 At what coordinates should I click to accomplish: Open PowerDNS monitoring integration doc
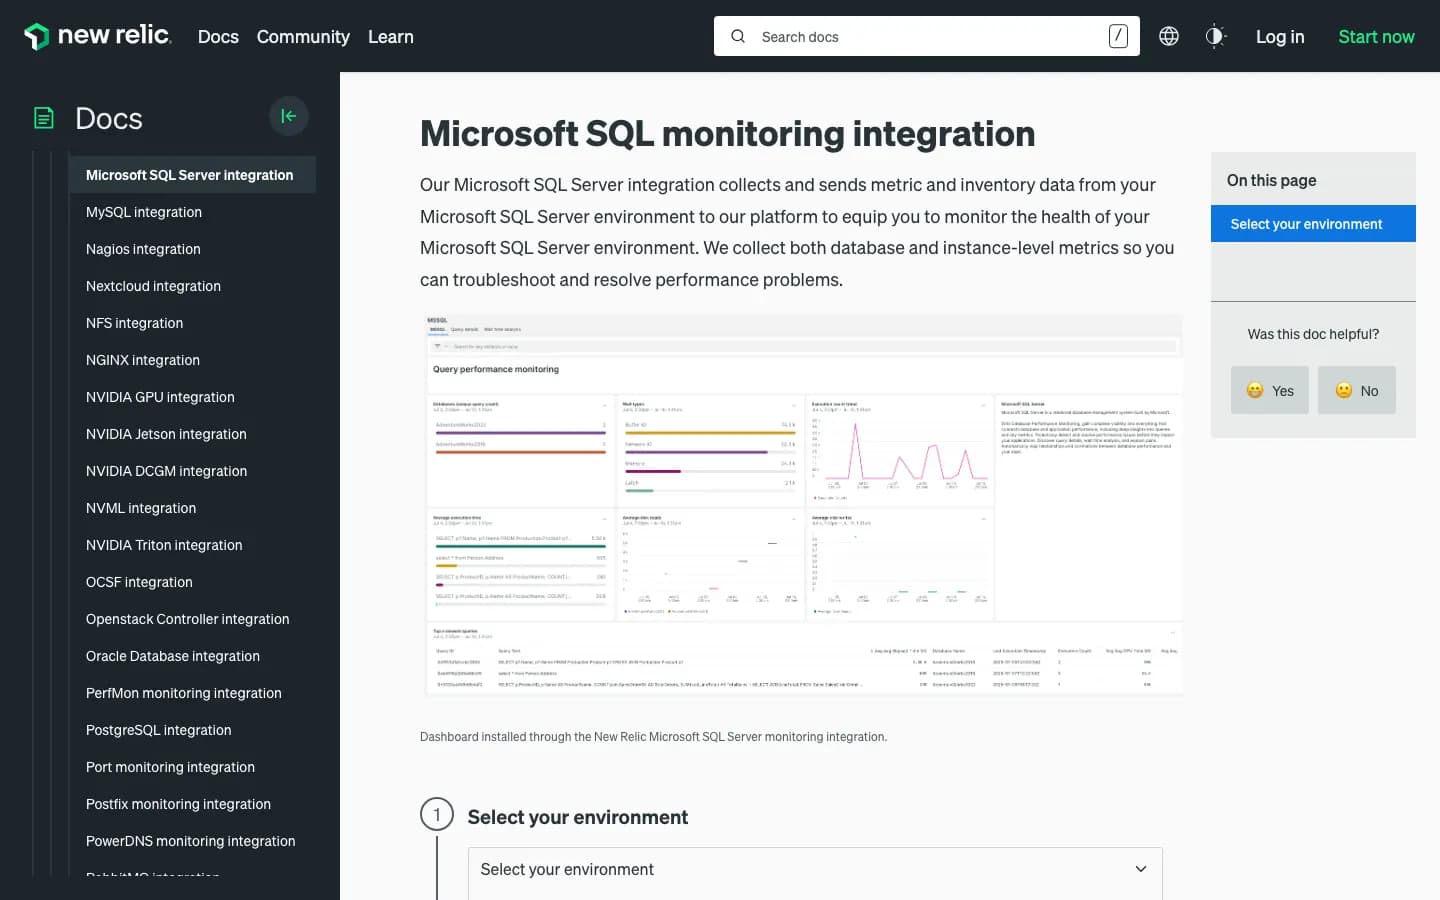point(190,841)
